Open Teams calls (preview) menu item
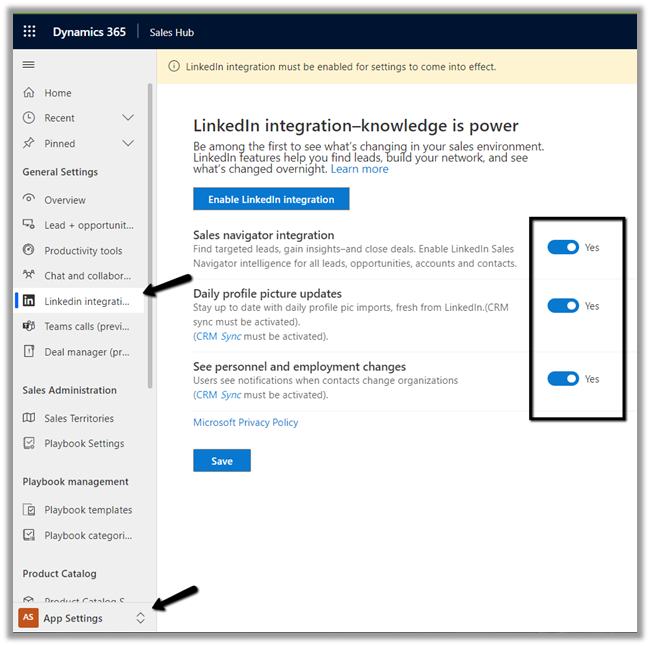 point(79,326)
